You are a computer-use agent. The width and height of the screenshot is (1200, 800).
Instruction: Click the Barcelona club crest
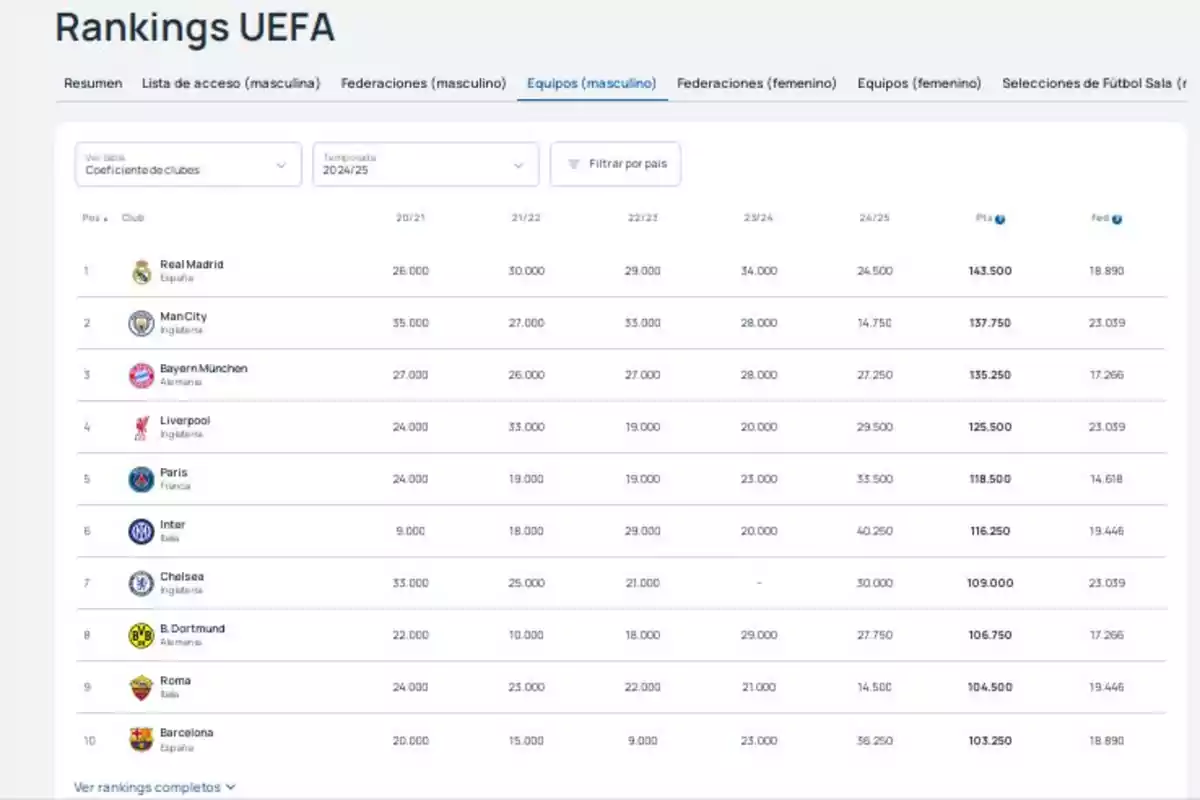[141, 740]
